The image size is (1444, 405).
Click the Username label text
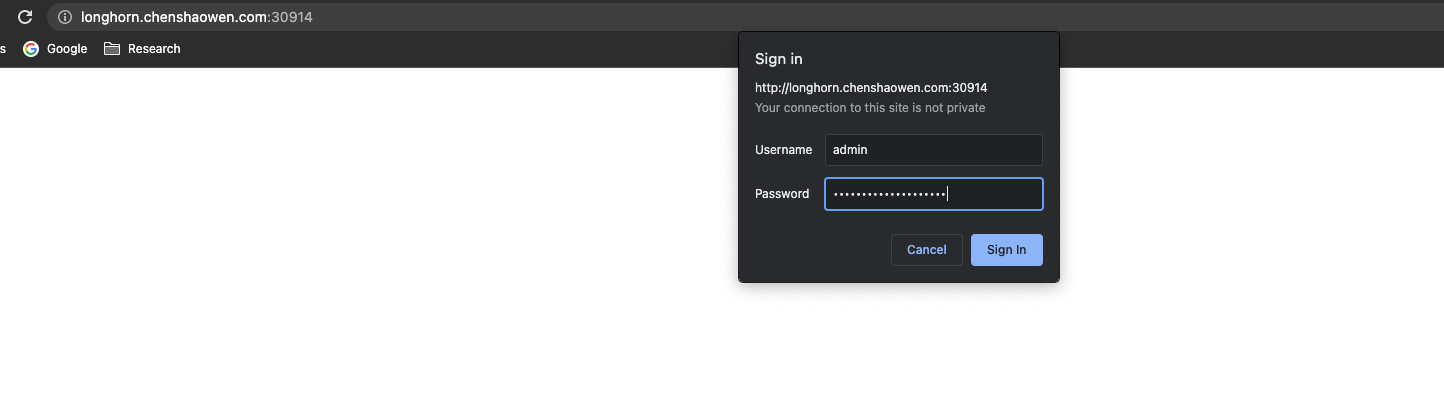(783, 150)
